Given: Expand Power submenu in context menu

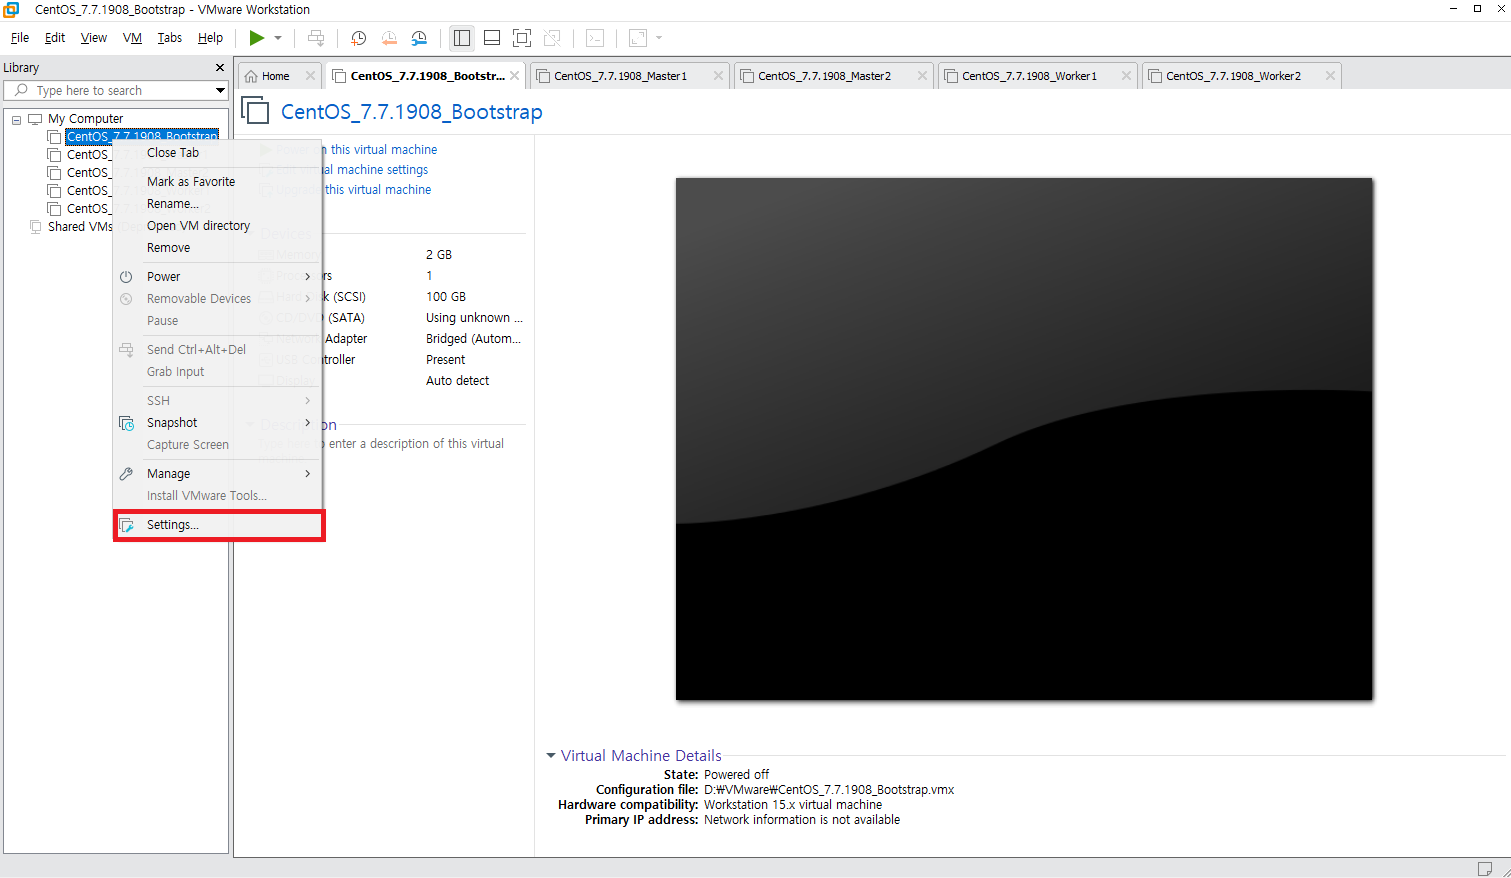Looking at the screenshot, I should [218, 277].
